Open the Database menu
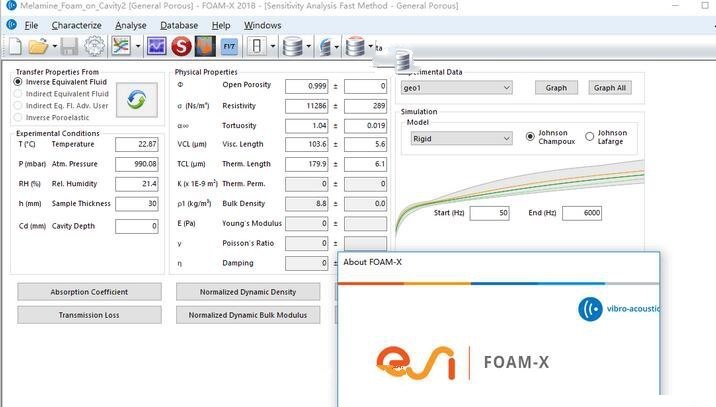The height and width of the screenshot is (407, 716). click(x=179, y=25)
